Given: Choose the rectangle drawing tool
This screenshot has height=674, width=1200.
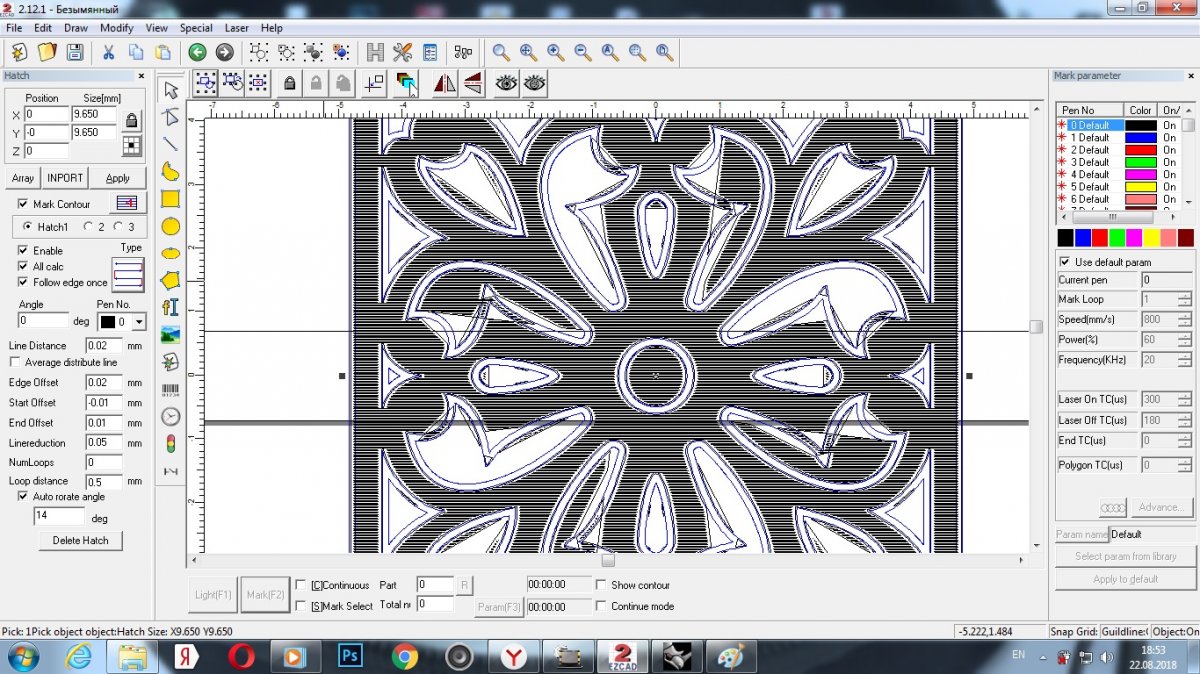Looking at the screenshot, I should pyautogui.click(x=171, y=199).
